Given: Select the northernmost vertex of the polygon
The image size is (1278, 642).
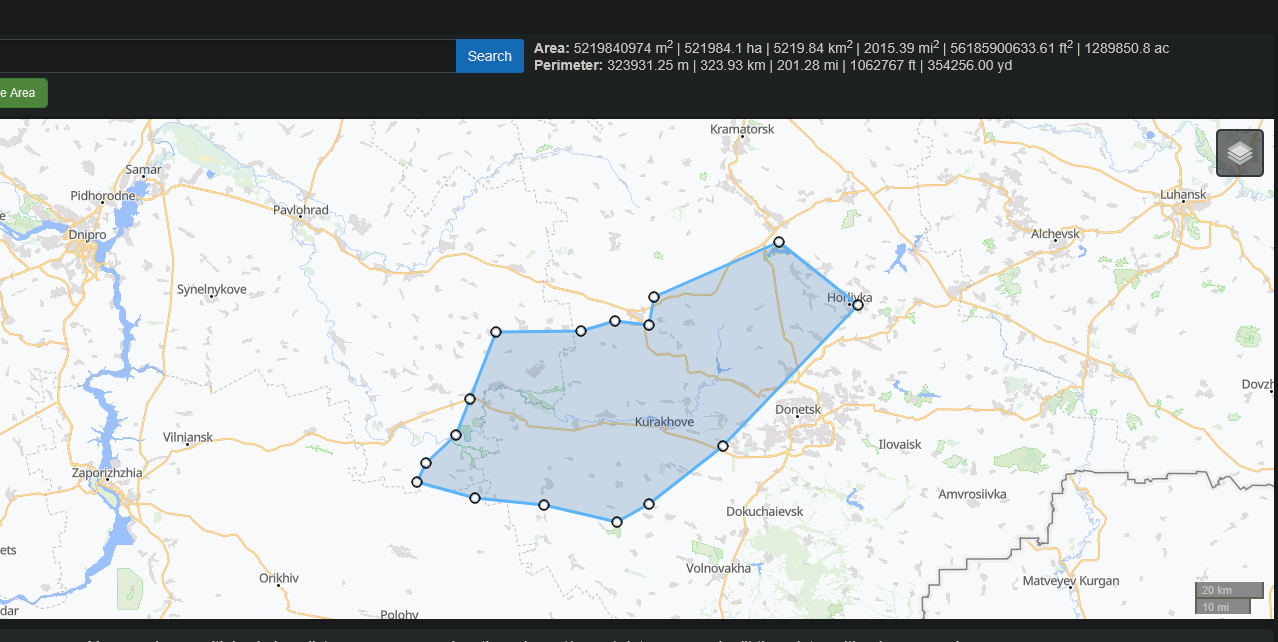Looking at the screenshot, I should (x=779, y=242).
